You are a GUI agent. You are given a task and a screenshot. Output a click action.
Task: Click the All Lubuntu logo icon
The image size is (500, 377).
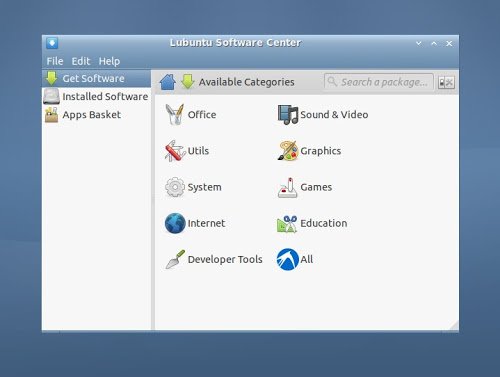[x=288, y=259]
